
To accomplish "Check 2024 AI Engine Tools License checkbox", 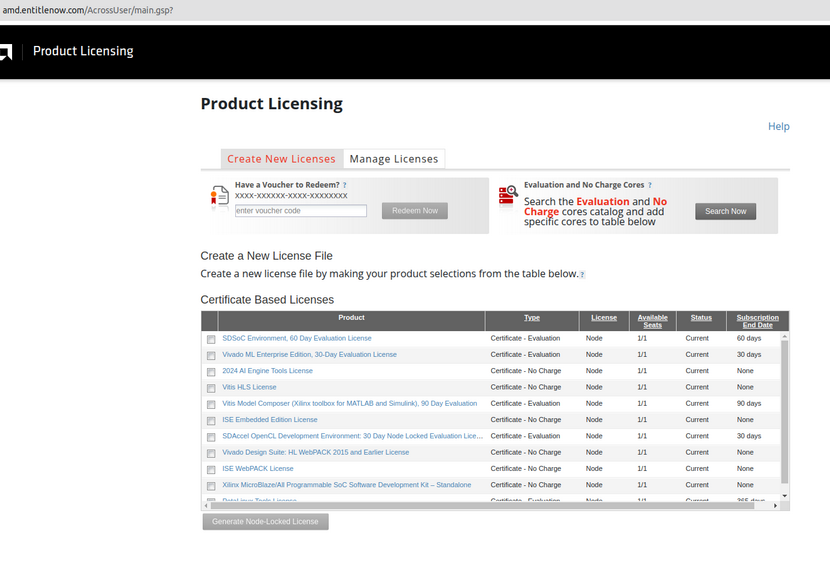I will coord(211,372).
